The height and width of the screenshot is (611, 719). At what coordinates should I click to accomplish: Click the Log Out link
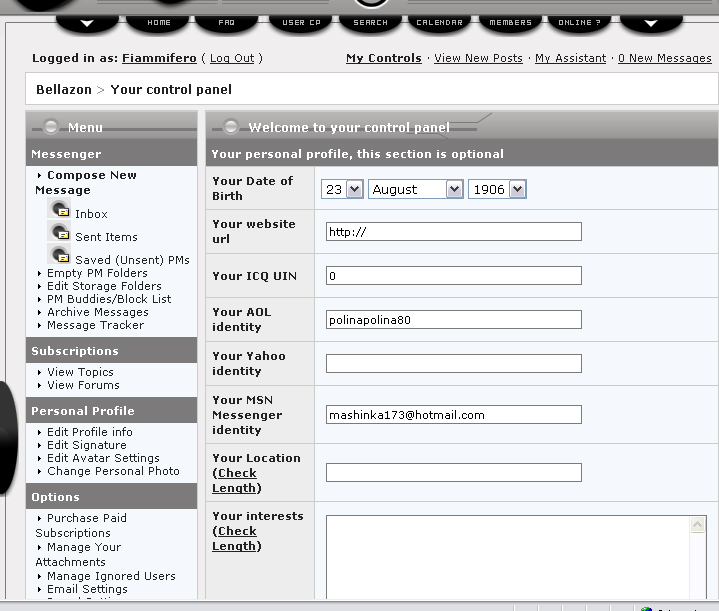click(232, 59)
